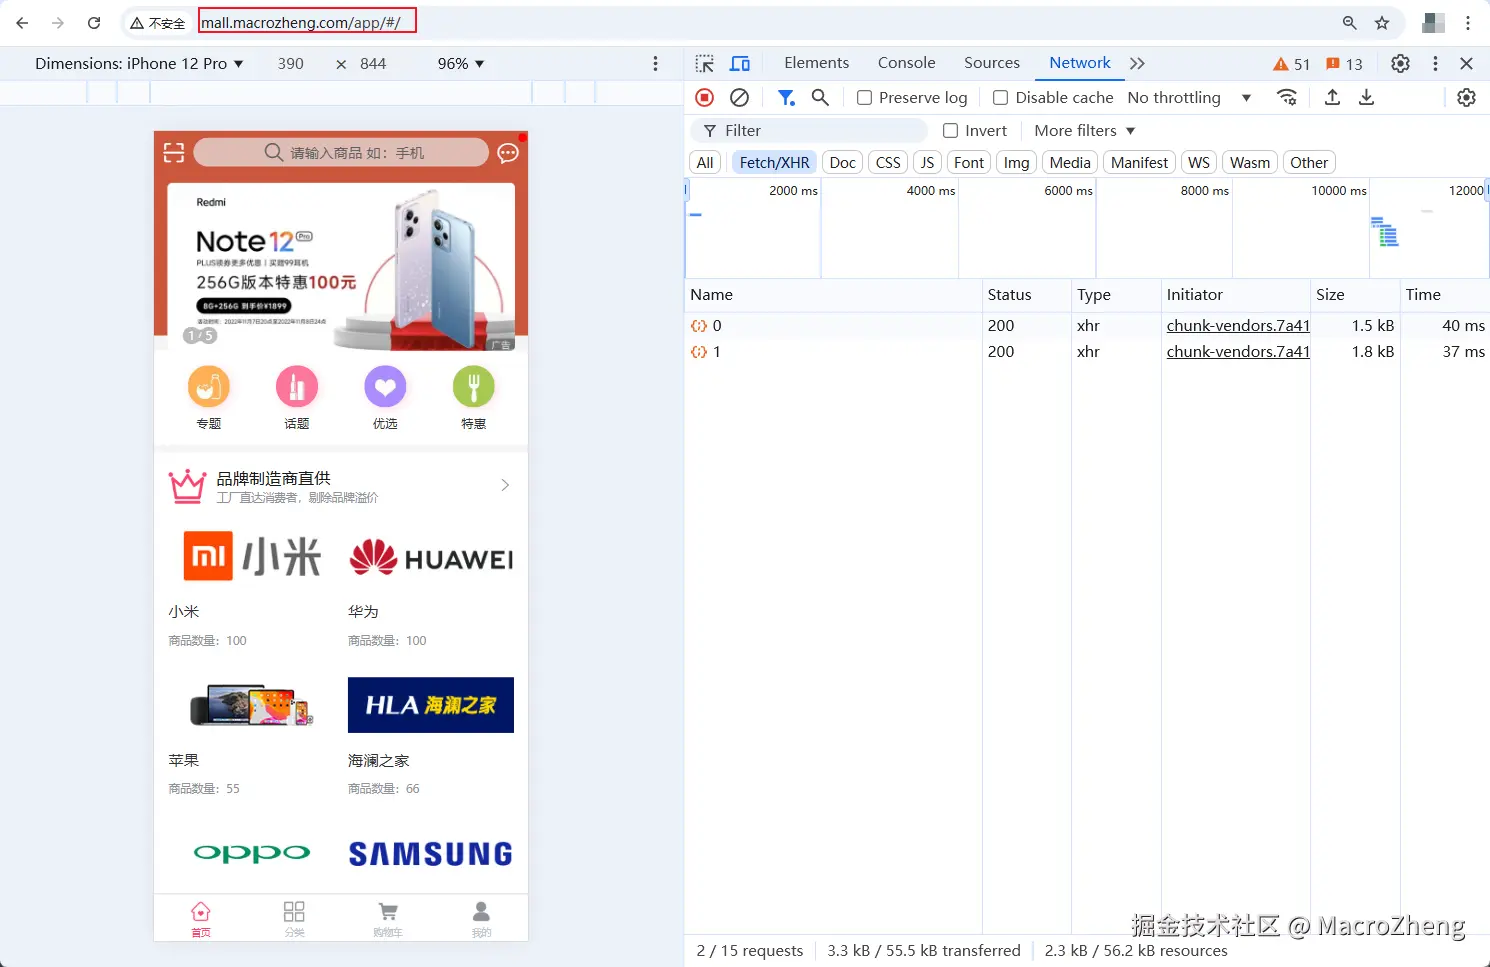Toggle the device toolbar icon
This screenshot has width=1490, height=967.
click(740, 63)
